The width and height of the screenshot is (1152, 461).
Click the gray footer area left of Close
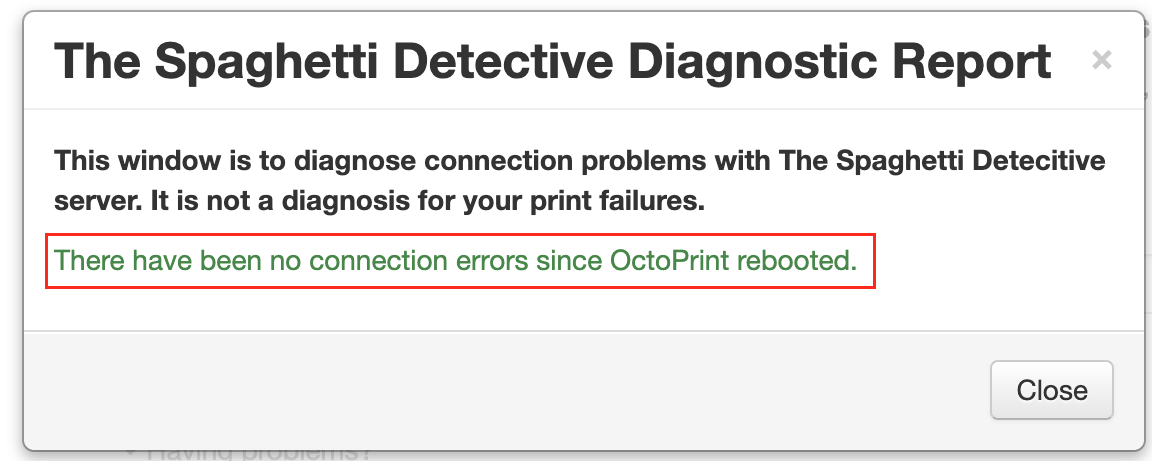[x=500, y=390]
